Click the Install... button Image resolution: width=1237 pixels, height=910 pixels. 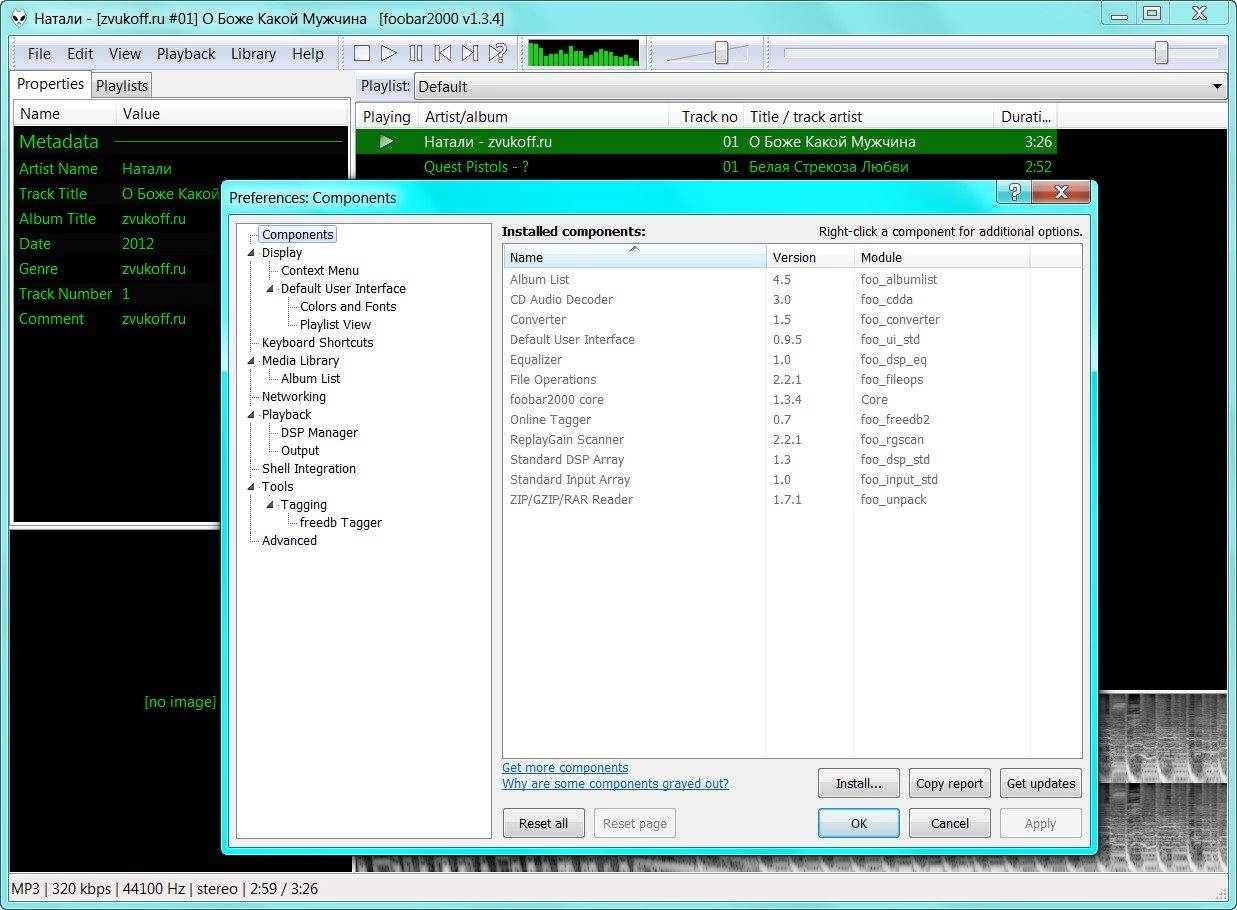click(859, 784)
